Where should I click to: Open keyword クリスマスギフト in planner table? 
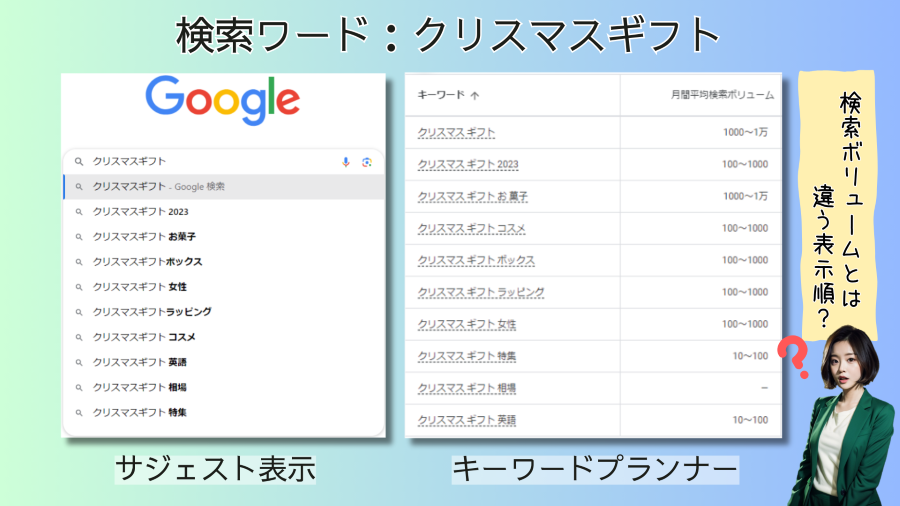coord(456,133)
